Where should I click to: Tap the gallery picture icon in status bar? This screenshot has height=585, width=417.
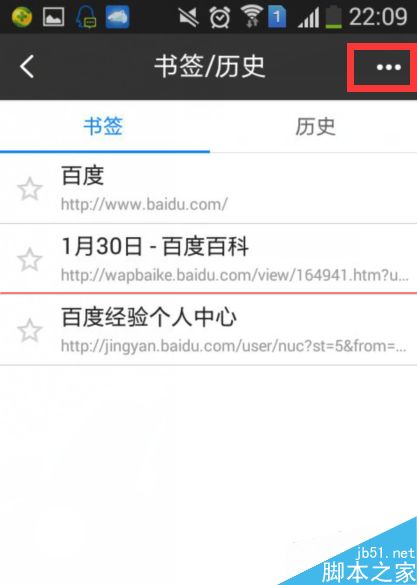click(53, 17)
